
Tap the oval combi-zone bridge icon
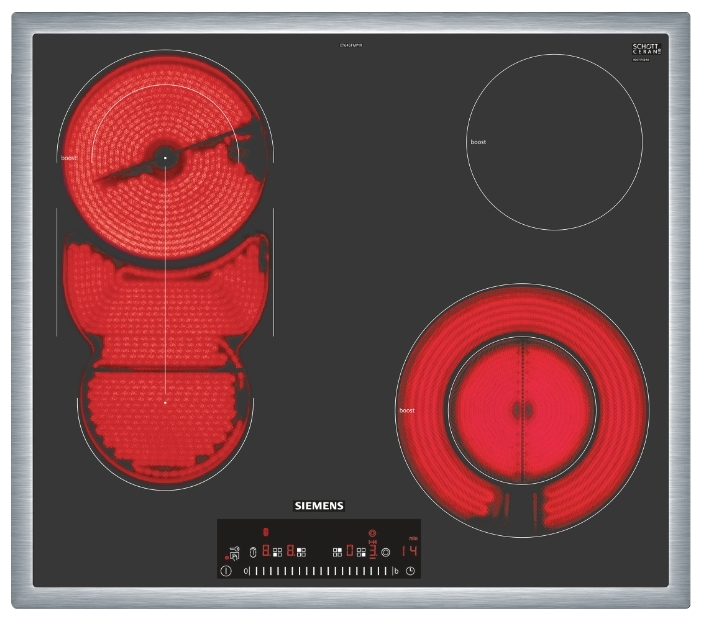[x=253, y=551]
